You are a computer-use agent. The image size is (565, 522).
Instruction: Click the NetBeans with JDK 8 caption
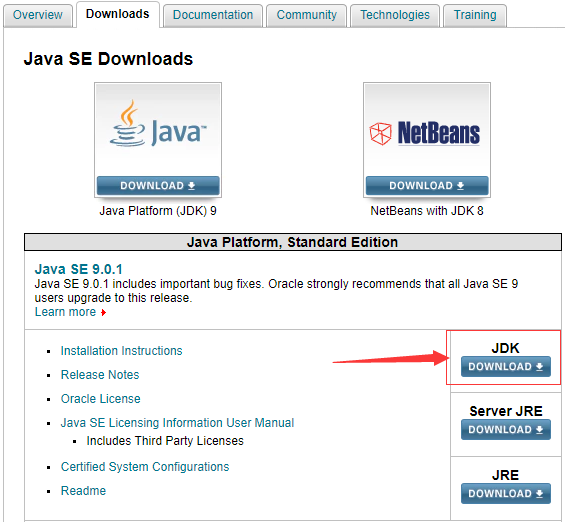coord(427,211)
